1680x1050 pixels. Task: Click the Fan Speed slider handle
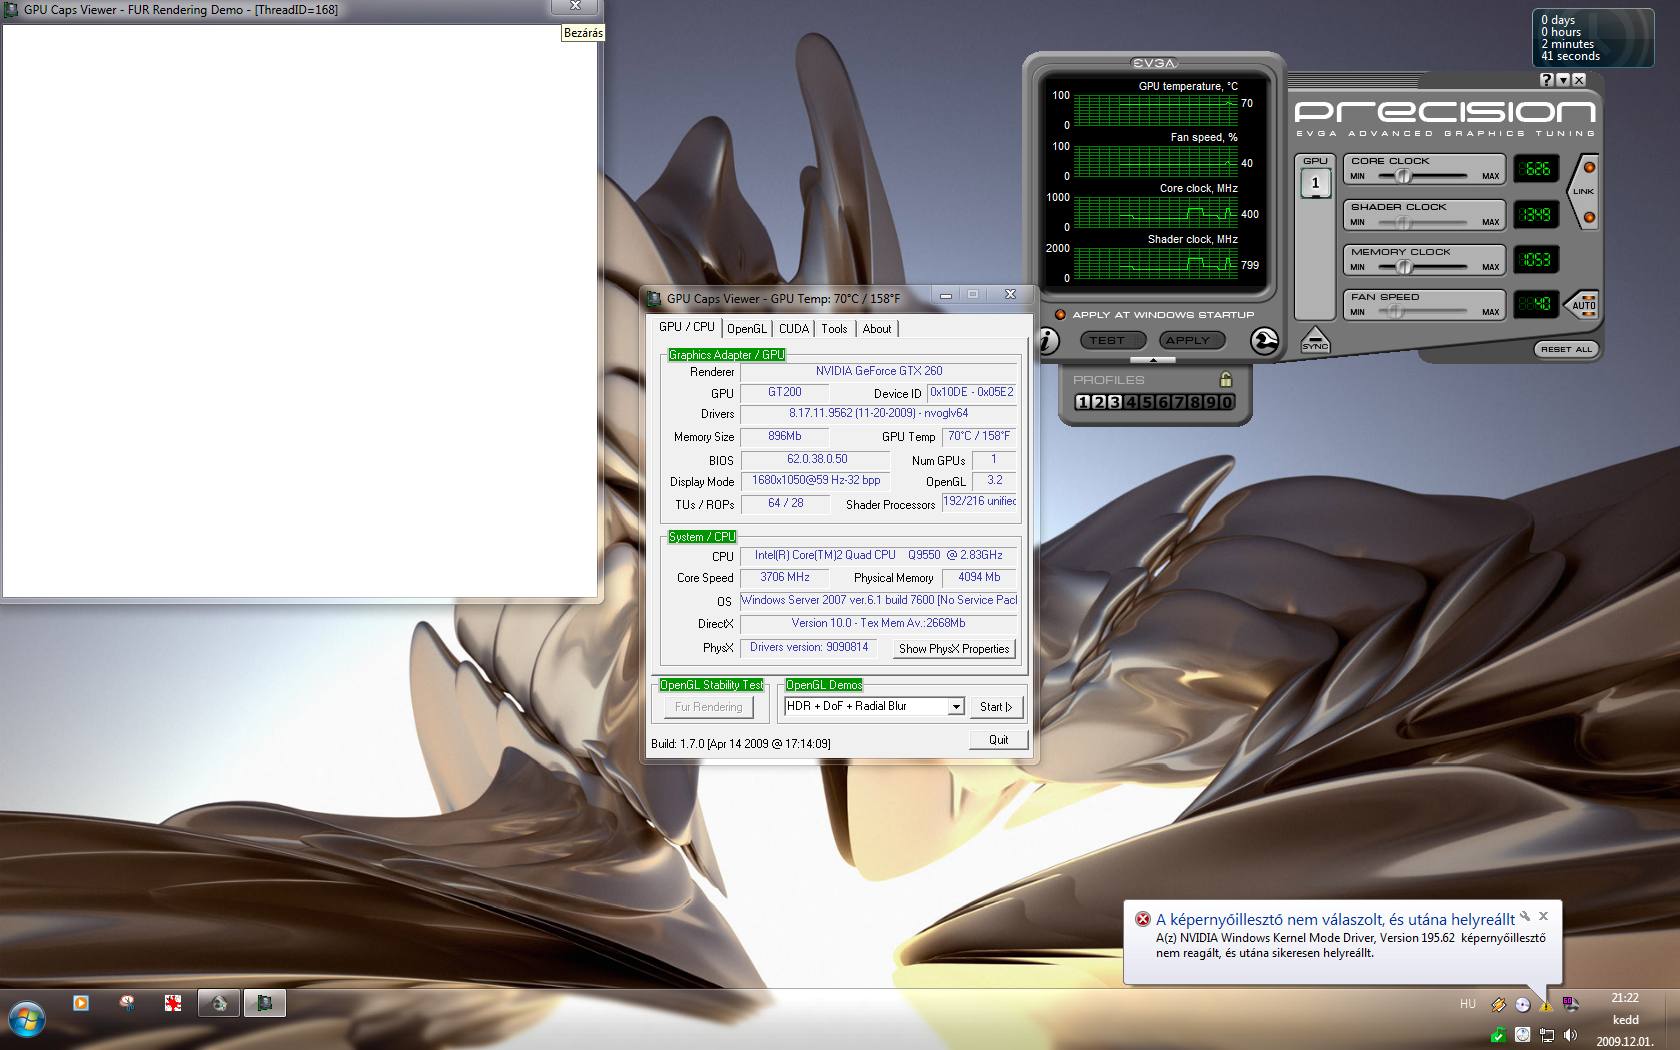point(1397,312)
